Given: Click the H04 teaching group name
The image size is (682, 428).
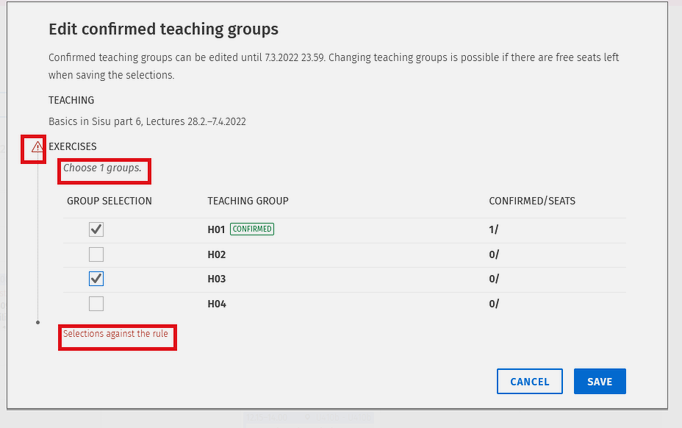Looking at the screenshot, I should coord(217,303).
